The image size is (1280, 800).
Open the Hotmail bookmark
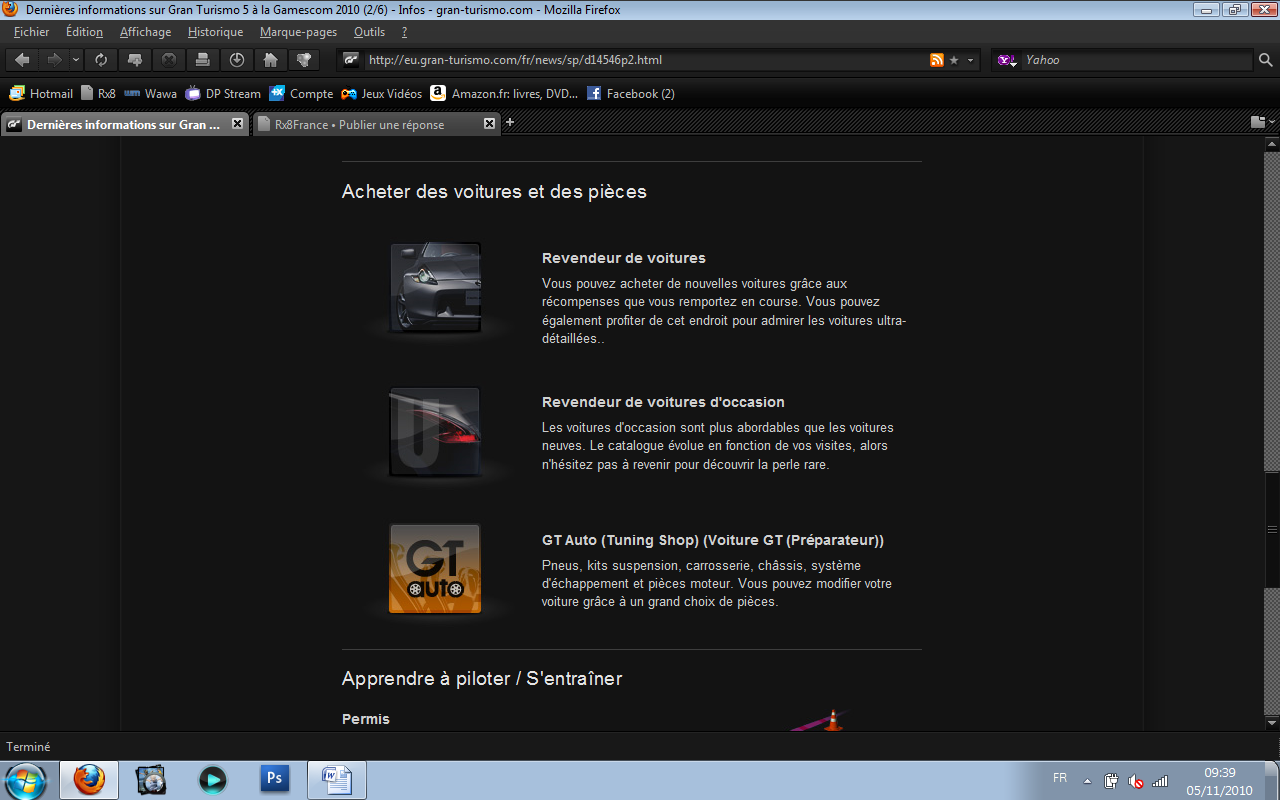point(41,94)
